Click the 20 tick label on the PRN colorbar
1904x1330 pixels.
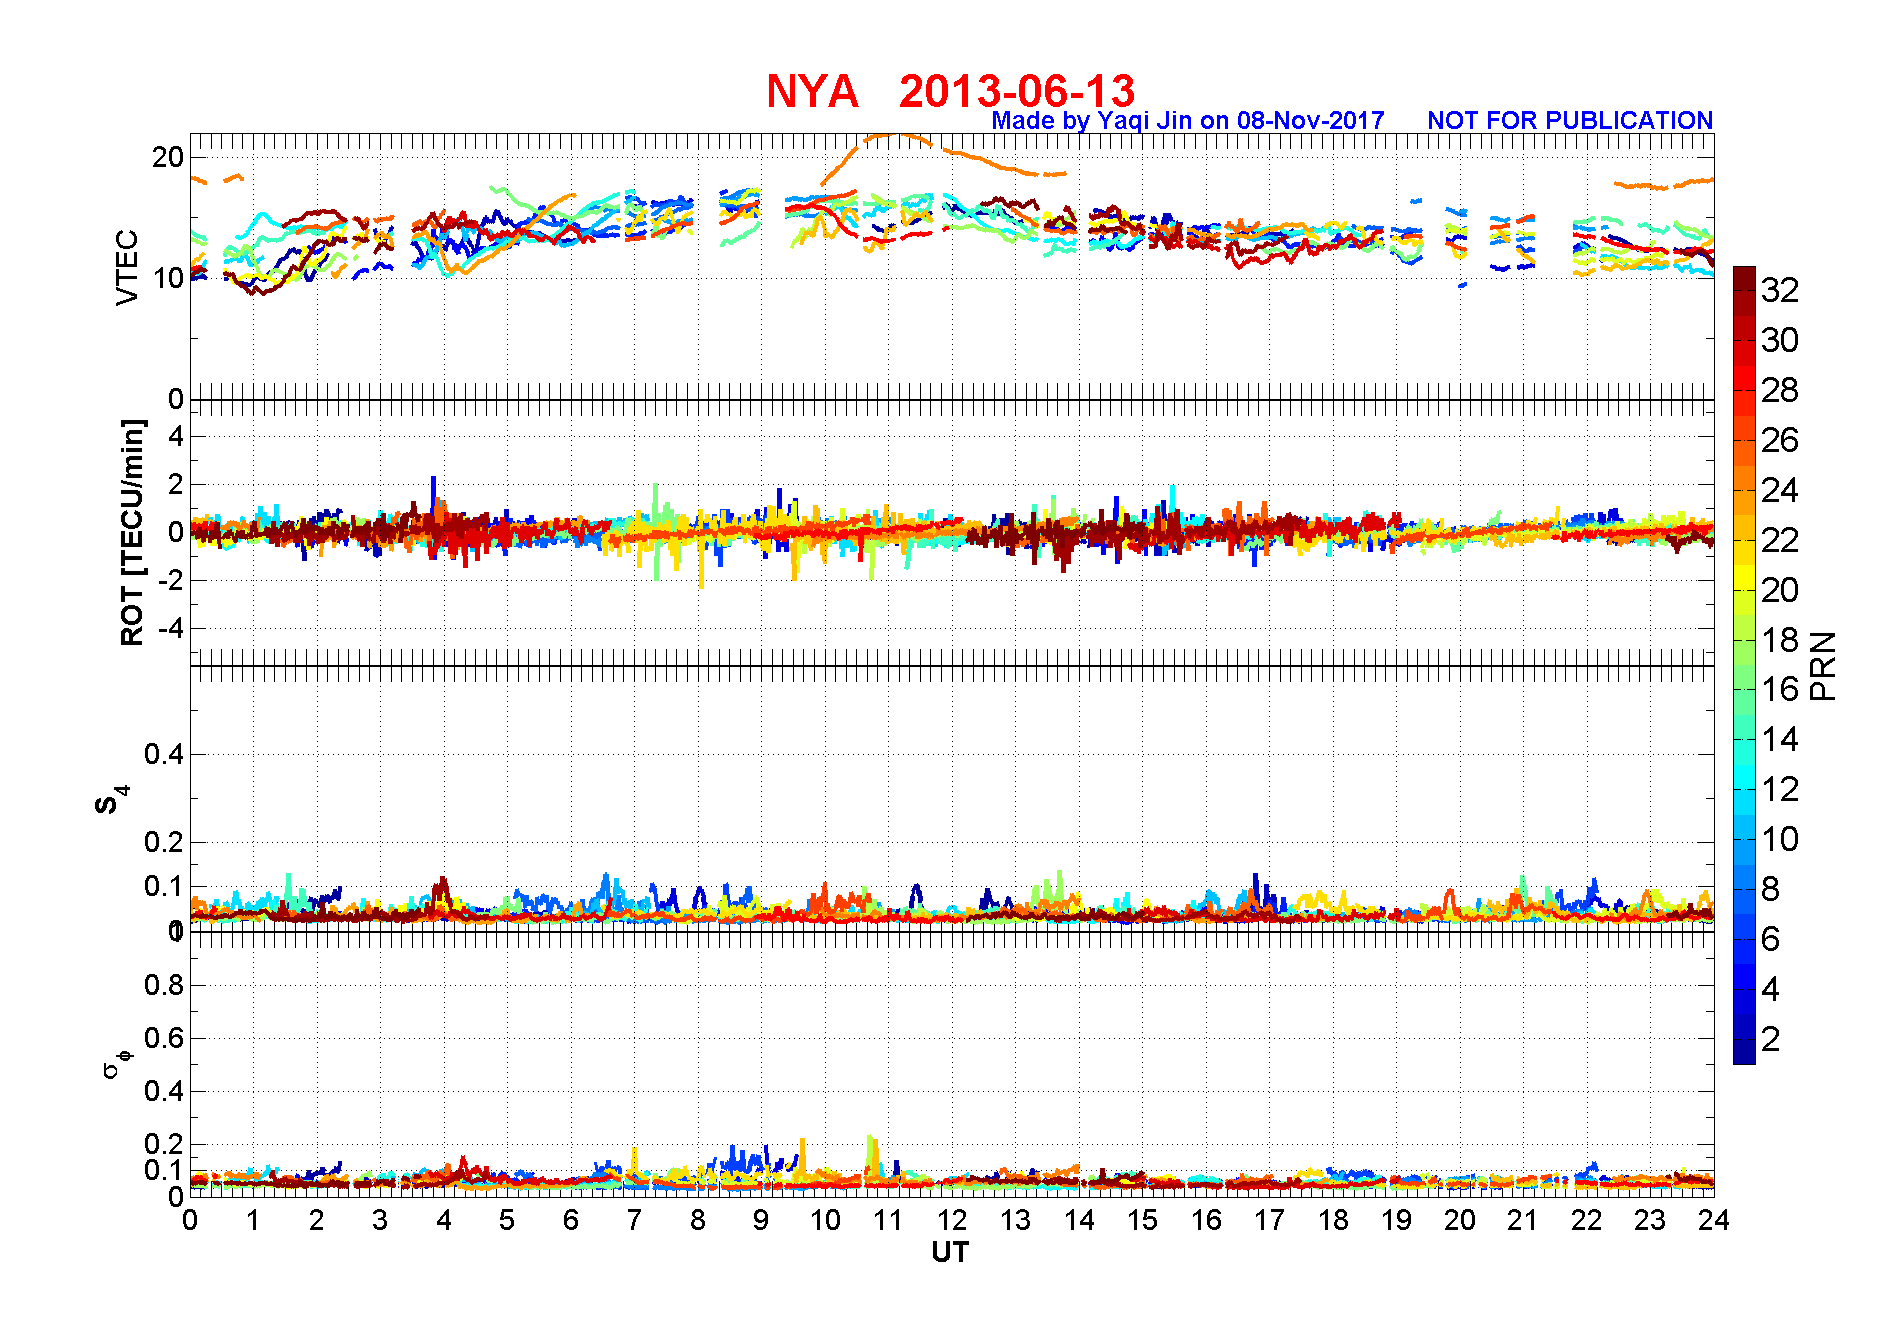(x=1780, y=590)
